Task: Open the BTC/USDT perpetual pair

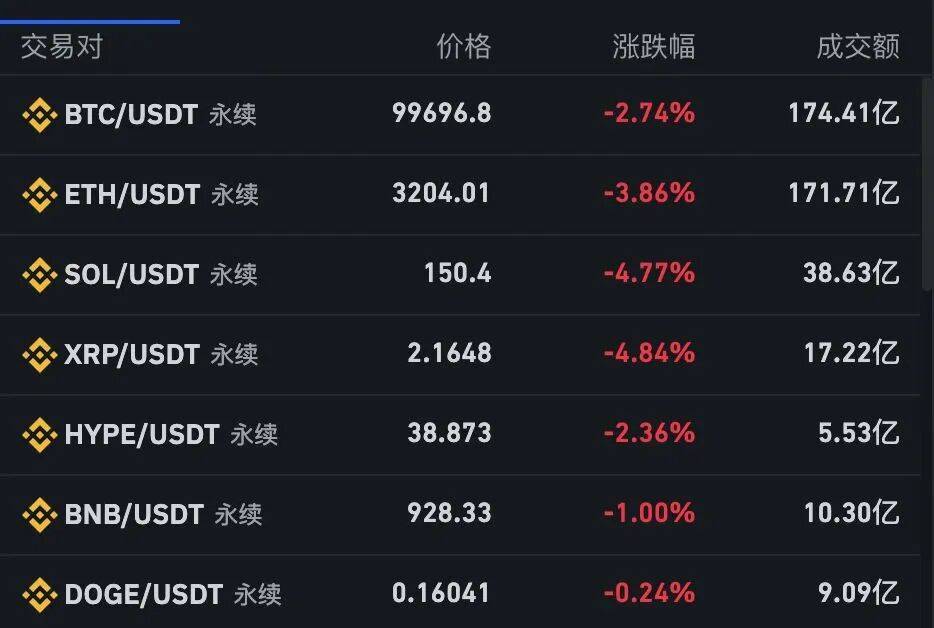Action: coord(130,115)
